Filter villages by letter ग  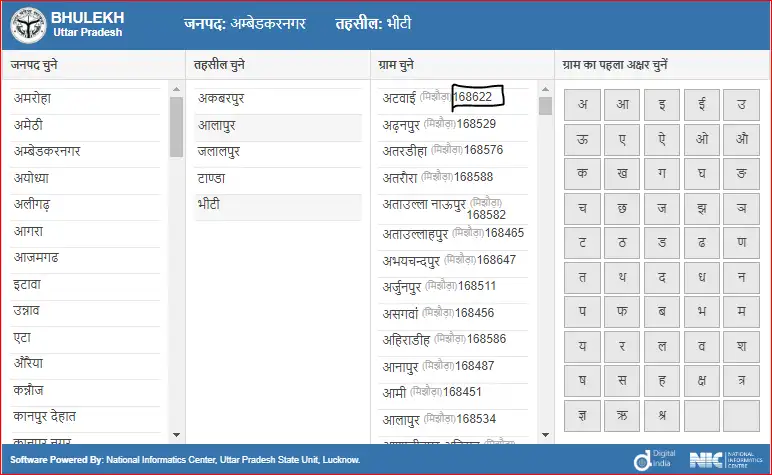point(662,174)
